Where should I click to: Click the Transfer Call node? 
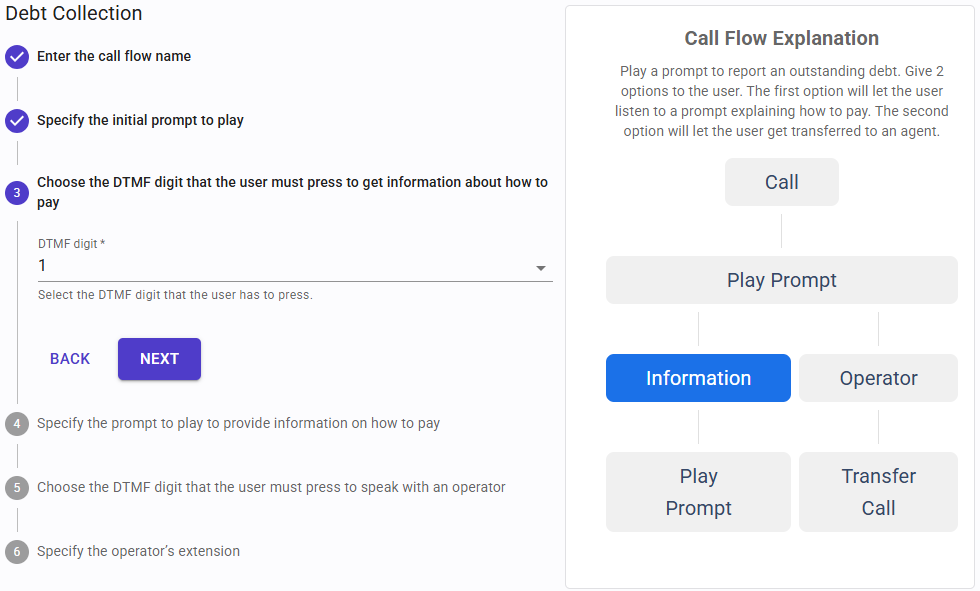pyautogui.click(x=878, y=492)
